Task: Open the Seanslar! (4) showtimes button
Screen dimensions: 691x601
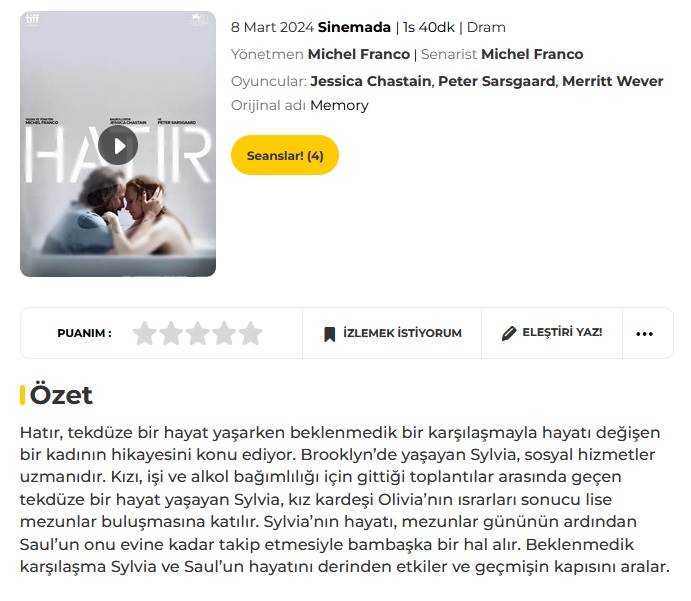Action: (285, 155)
